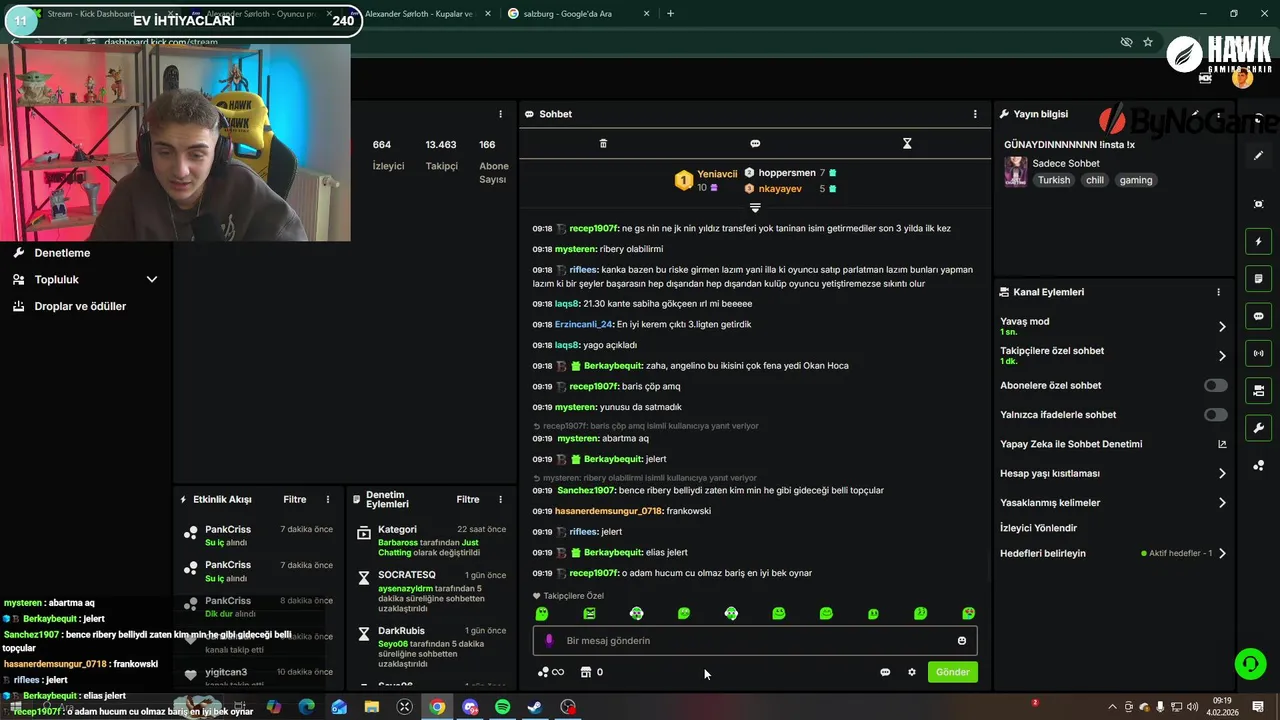This screenshot has width=1280, height=720.
Task: Click İzleyici Yönlendir option
Action: [x=1038, y=528]
